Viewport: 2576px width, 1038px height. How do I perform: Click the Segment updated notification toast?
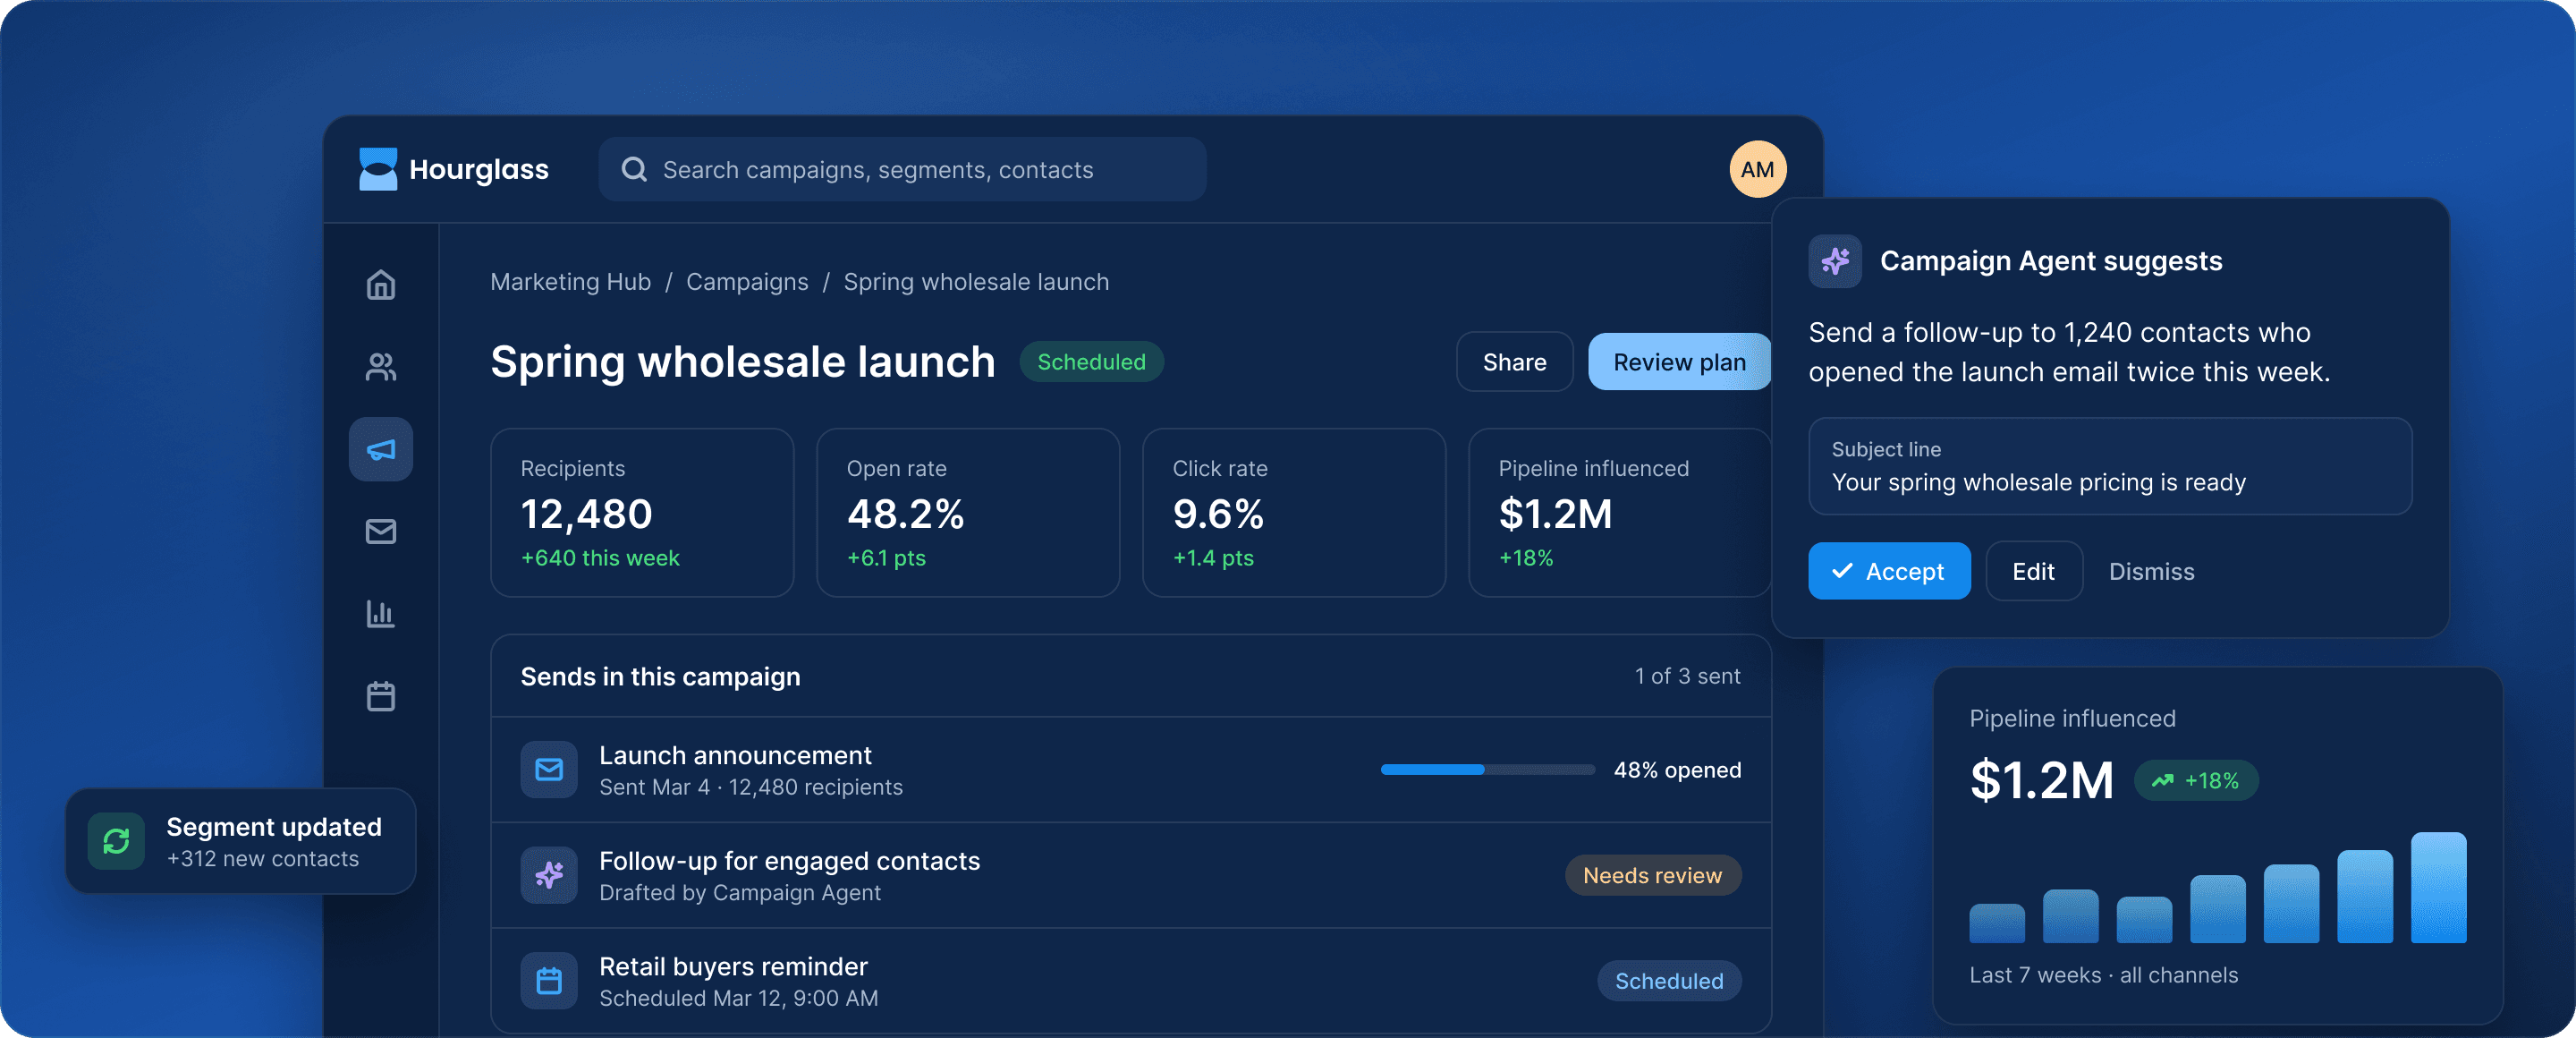point(240,841)
